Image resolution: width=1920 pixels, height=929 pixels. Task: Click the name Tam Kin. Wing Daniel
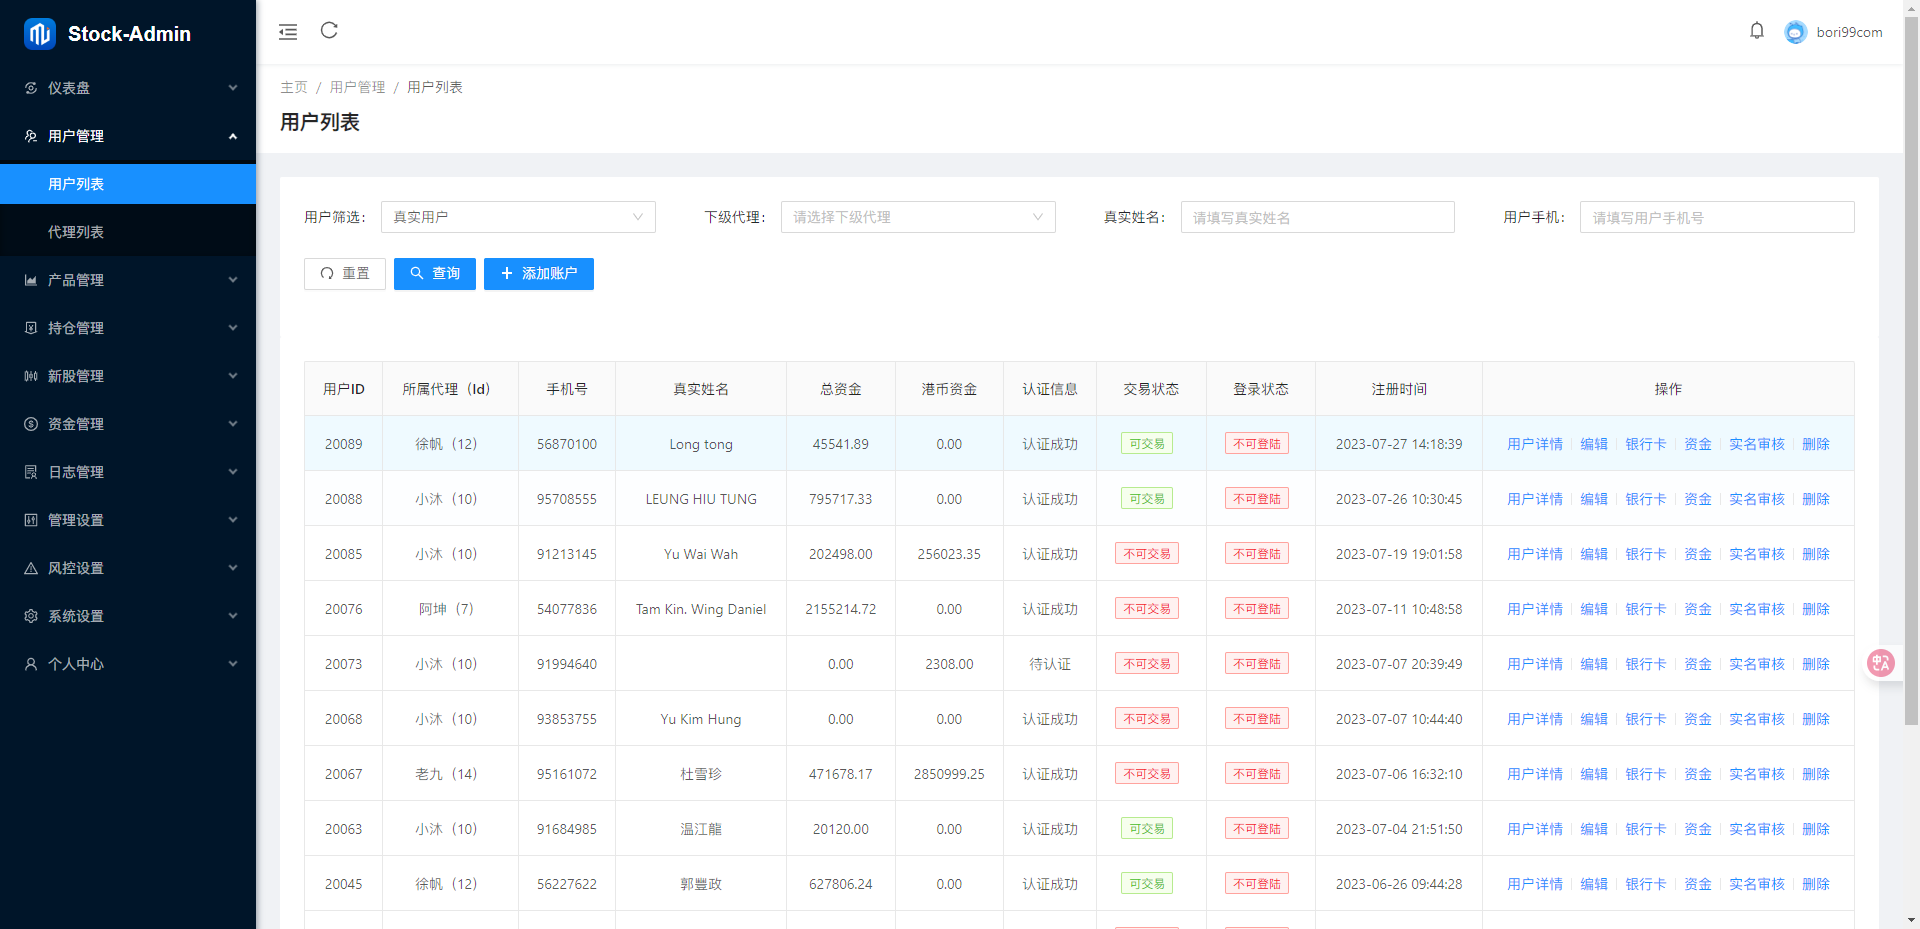pyautogui.click(x=701, y=609)
